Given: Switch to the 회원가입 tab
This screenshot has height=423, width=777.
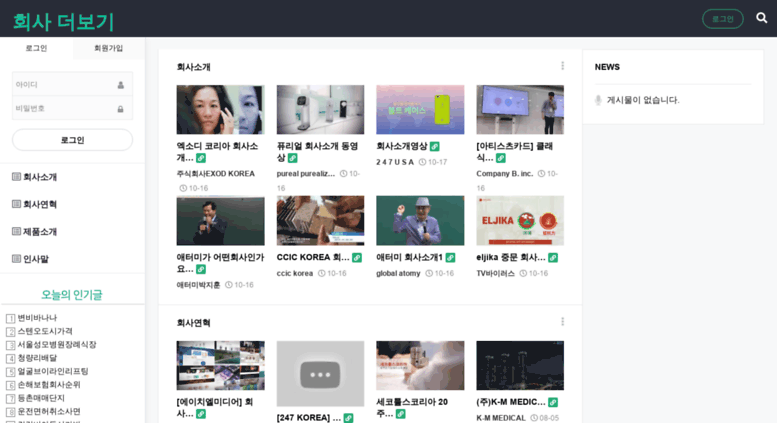Looking at the screenshot, I should point(109,48).
